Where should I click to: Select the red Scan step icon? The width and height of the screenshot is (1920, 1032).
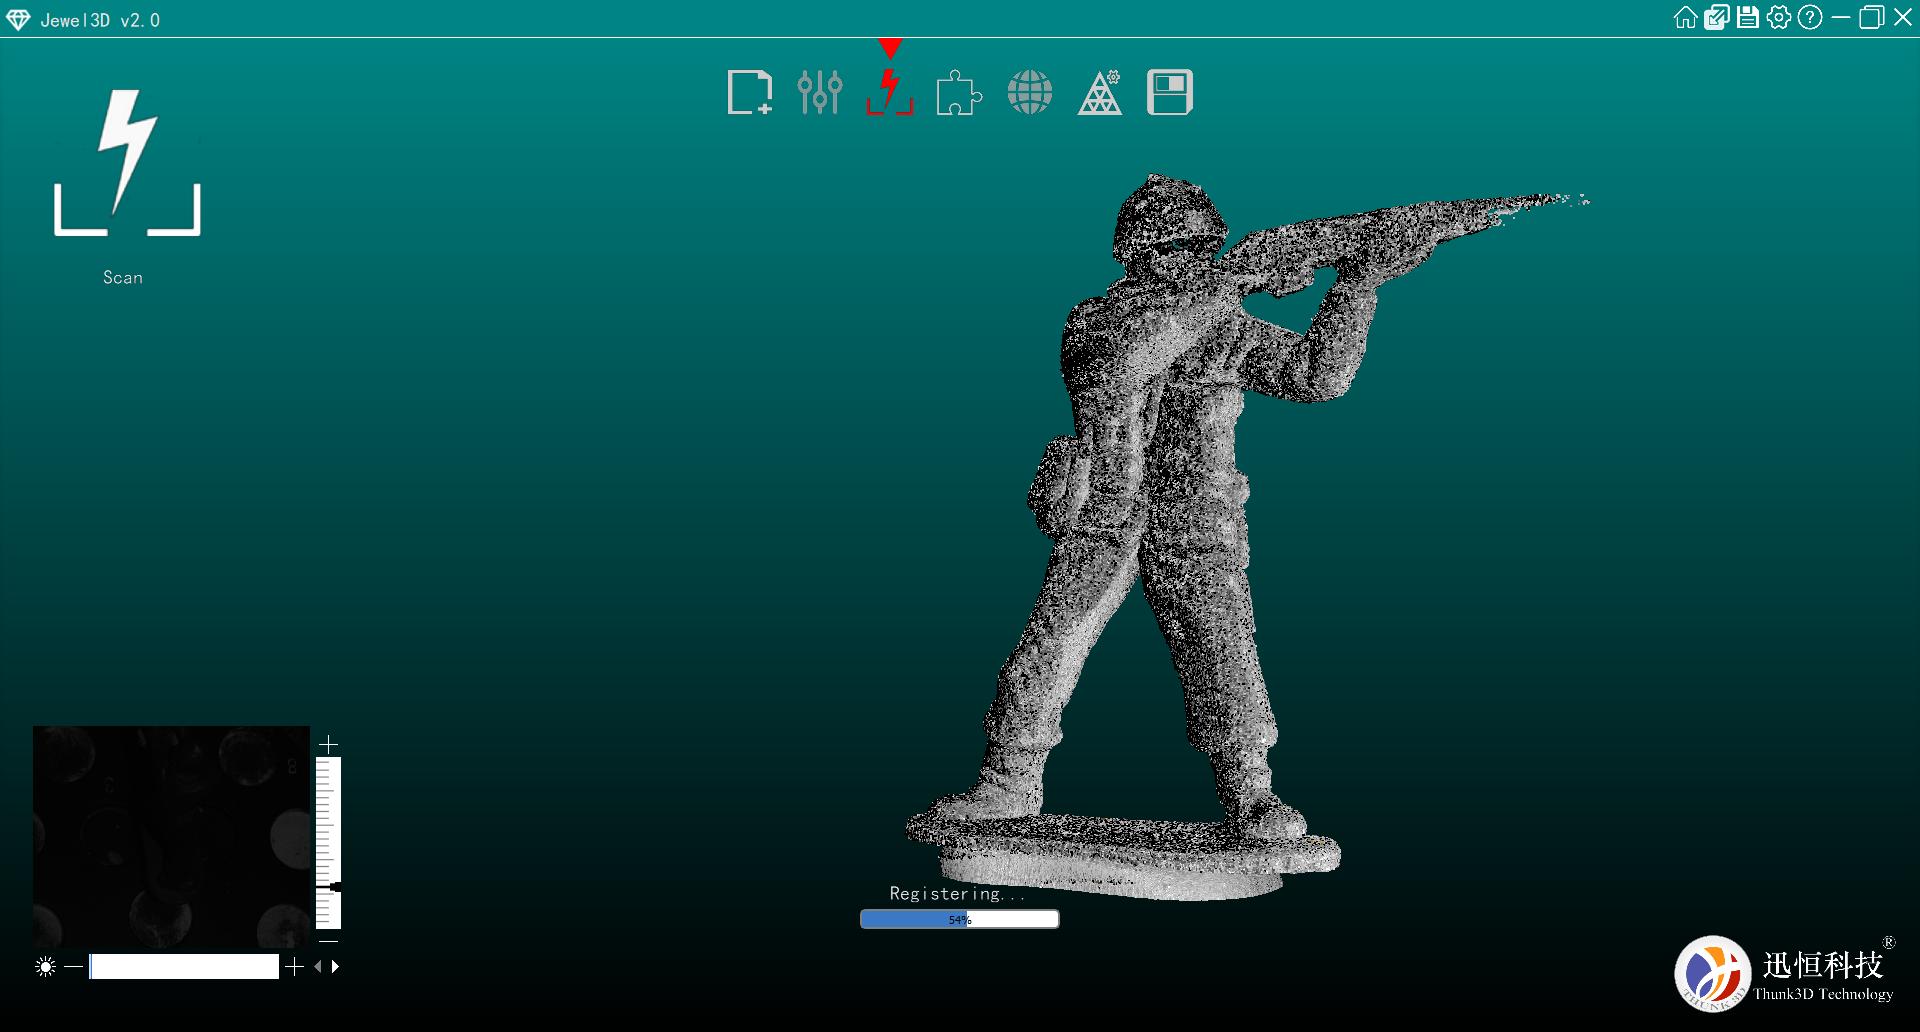point(889,93)
